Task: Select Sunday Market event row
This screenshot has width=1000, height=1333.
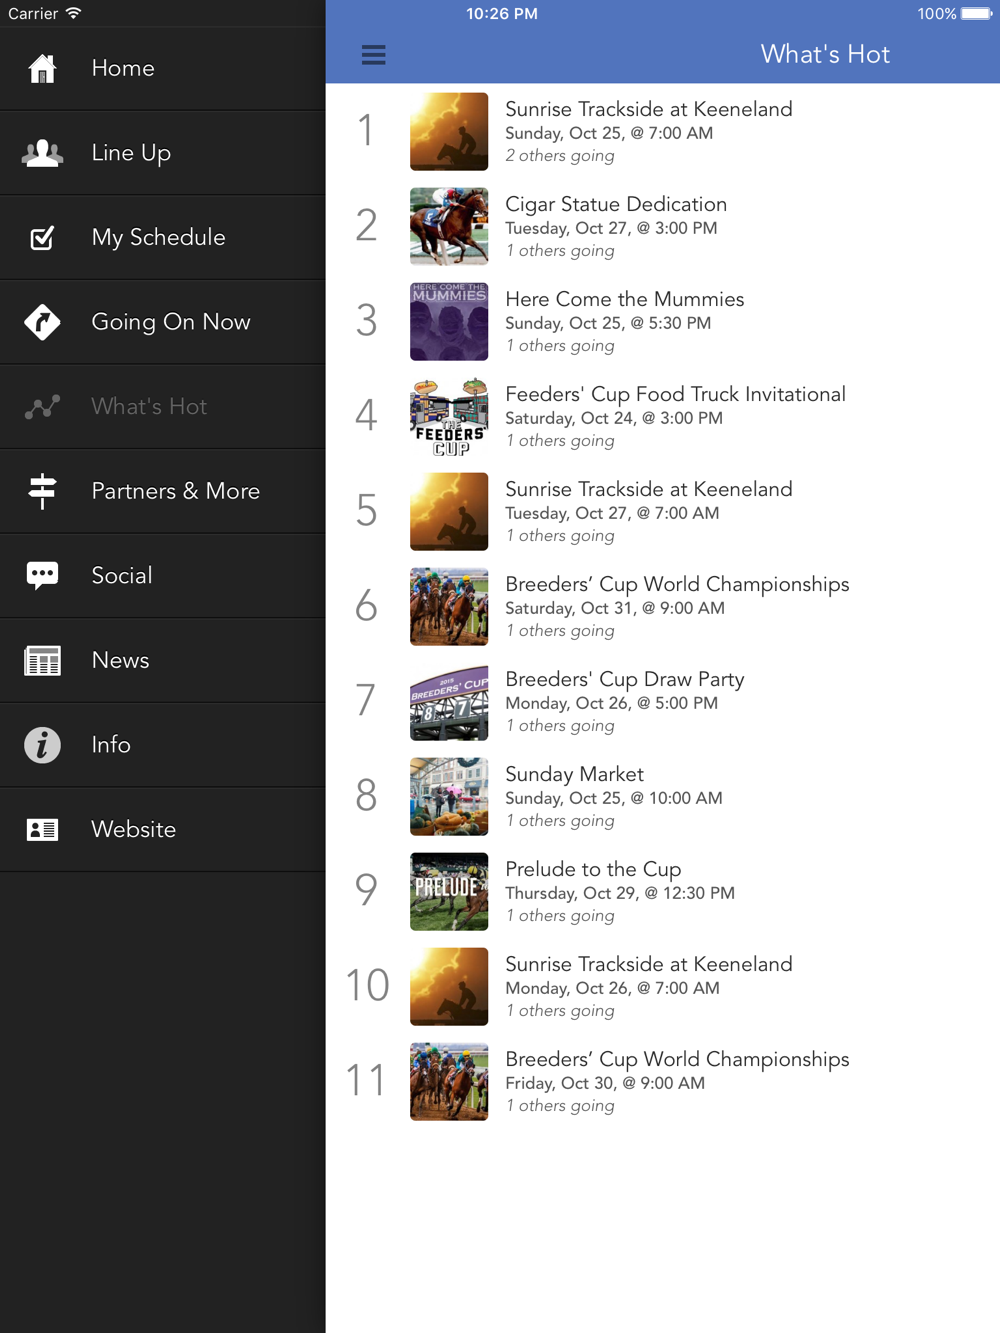Action: coord(663,796)
